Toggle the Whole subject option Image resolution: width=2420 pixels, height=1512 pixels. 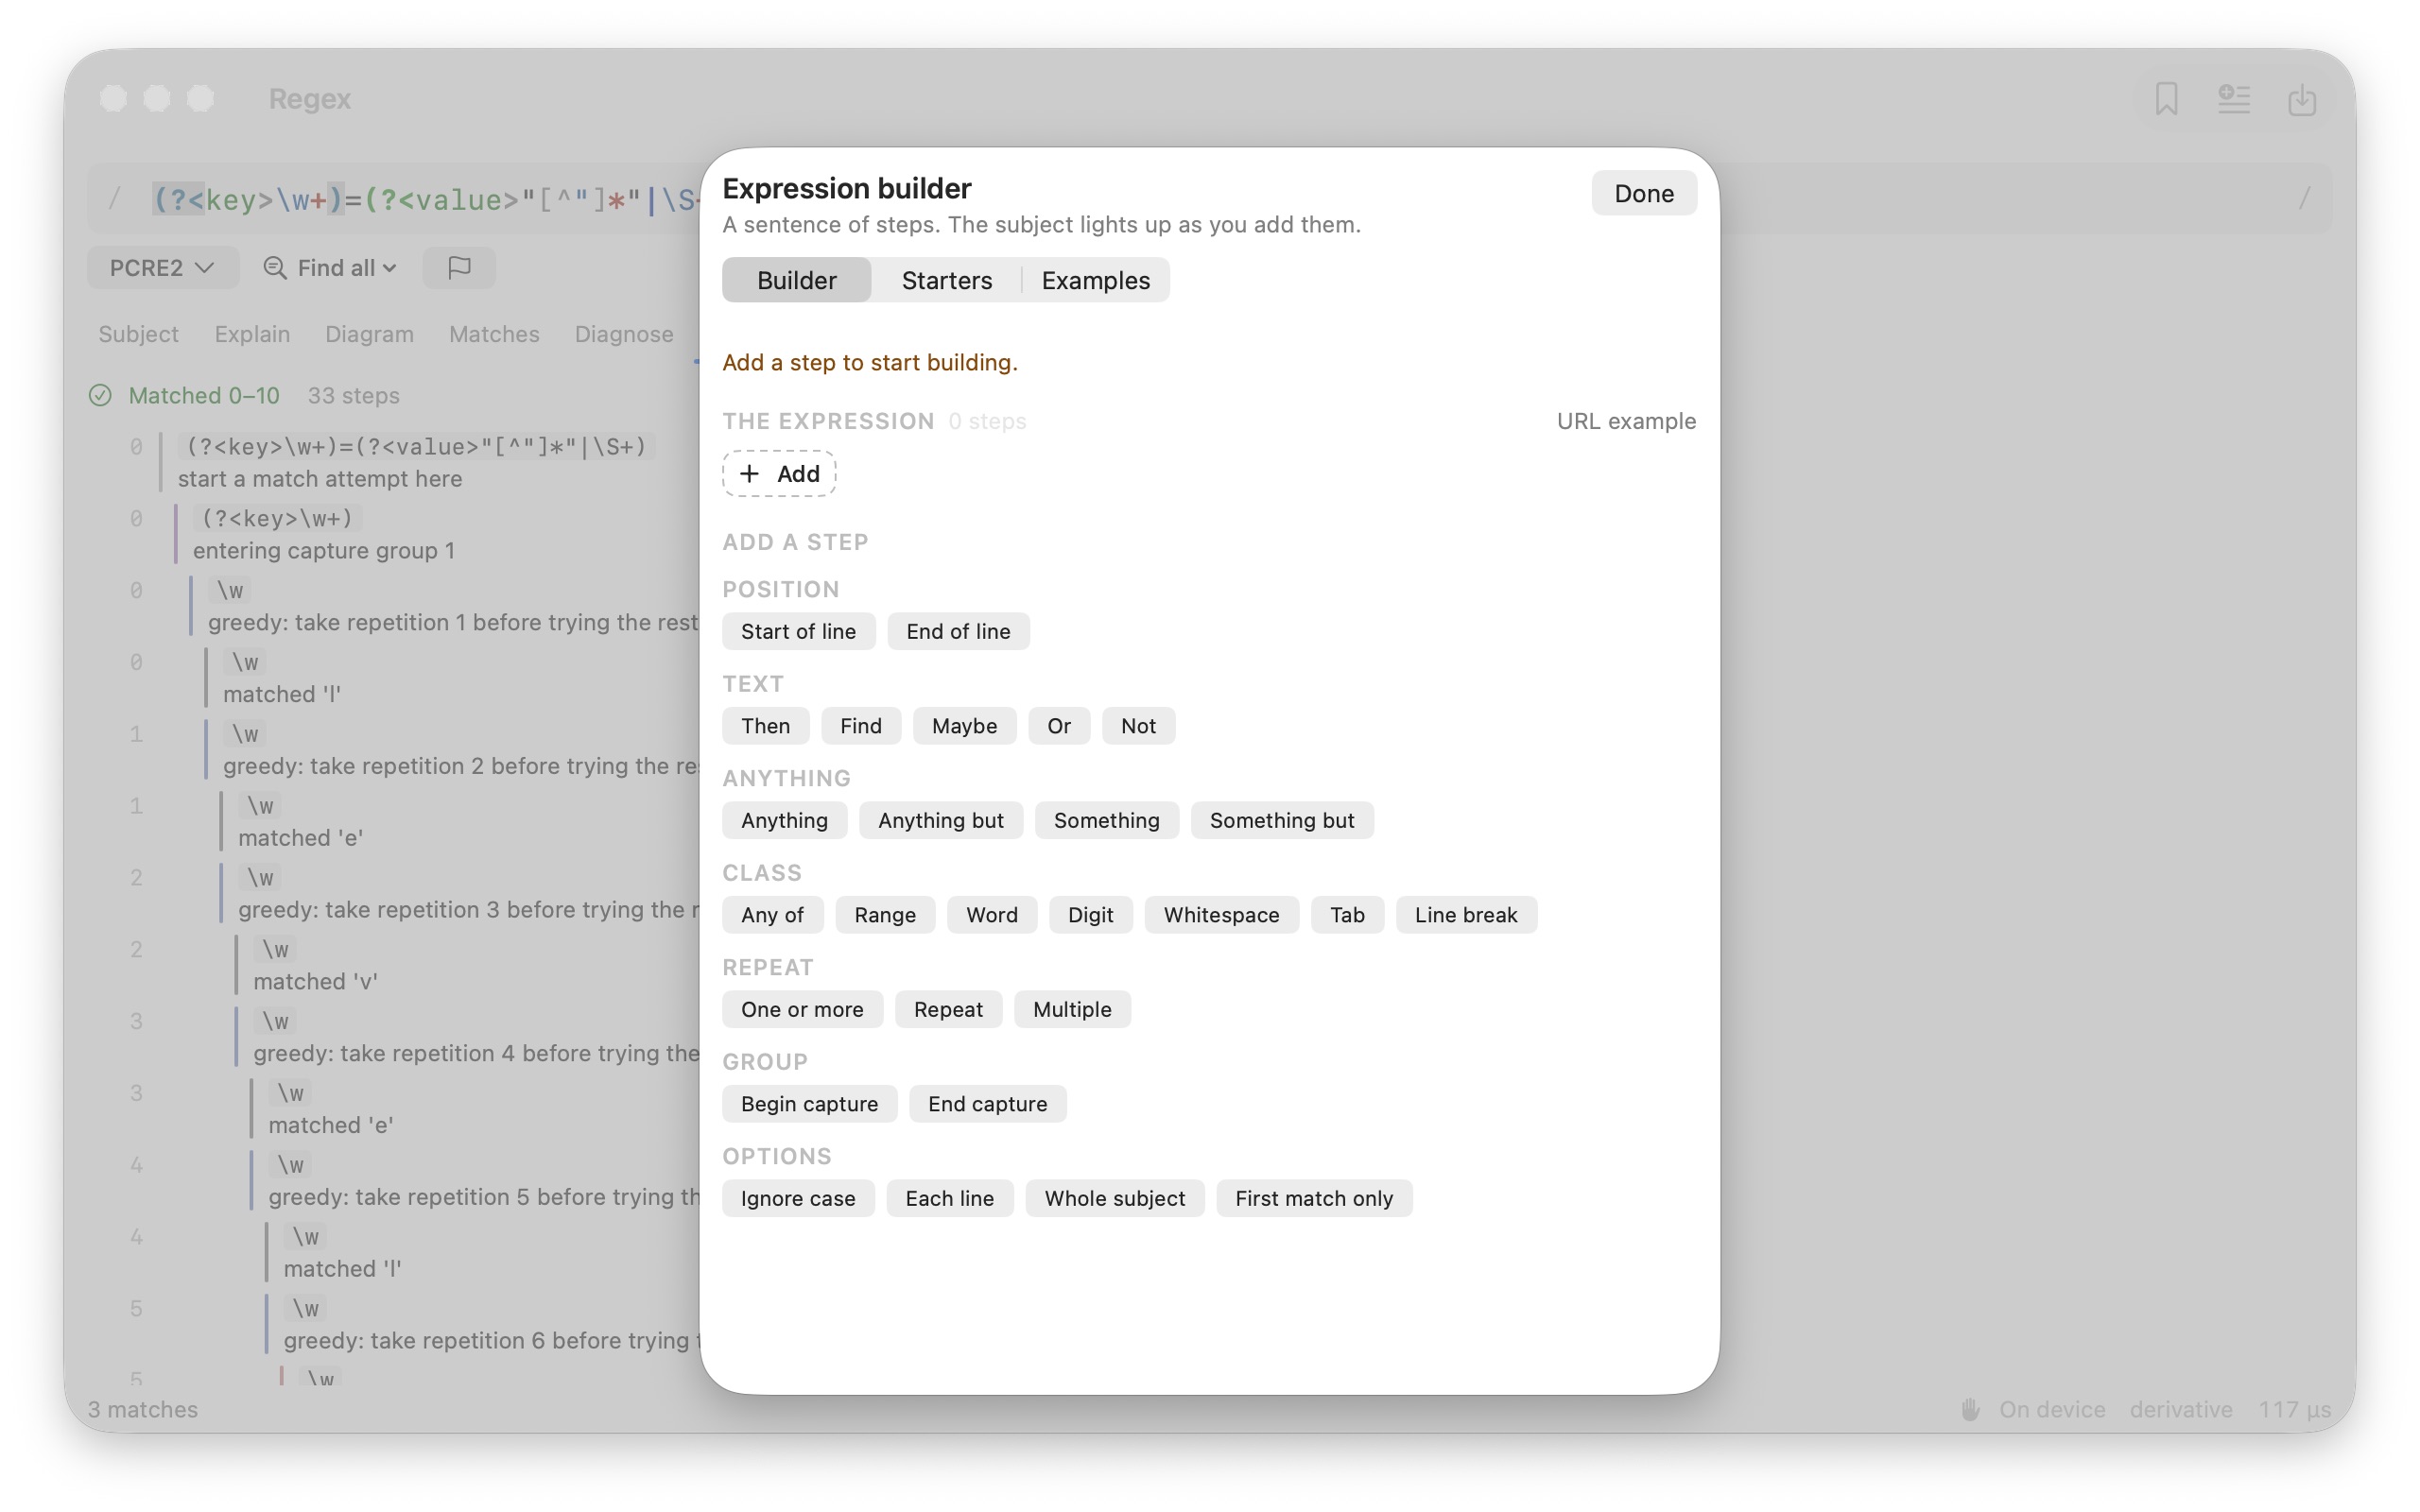click(1114, 1198)
